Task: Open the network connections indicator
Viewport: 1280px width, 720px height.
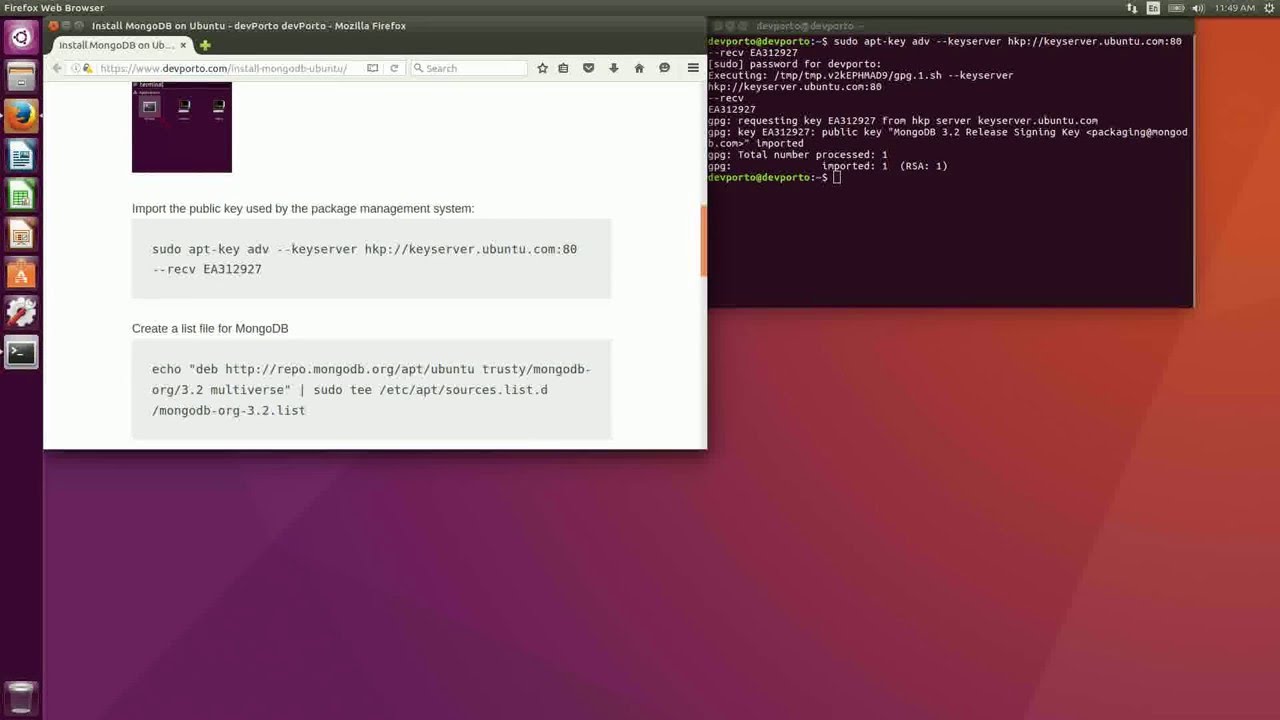Action: pyautogui.click(x=1132, y=8)
